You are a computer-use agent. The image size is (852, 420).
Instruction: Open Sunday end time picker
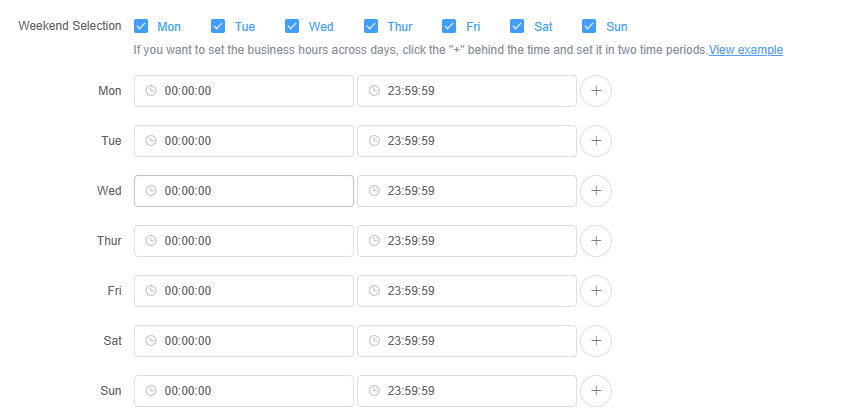pyautogui.click(x=467, y=391)
